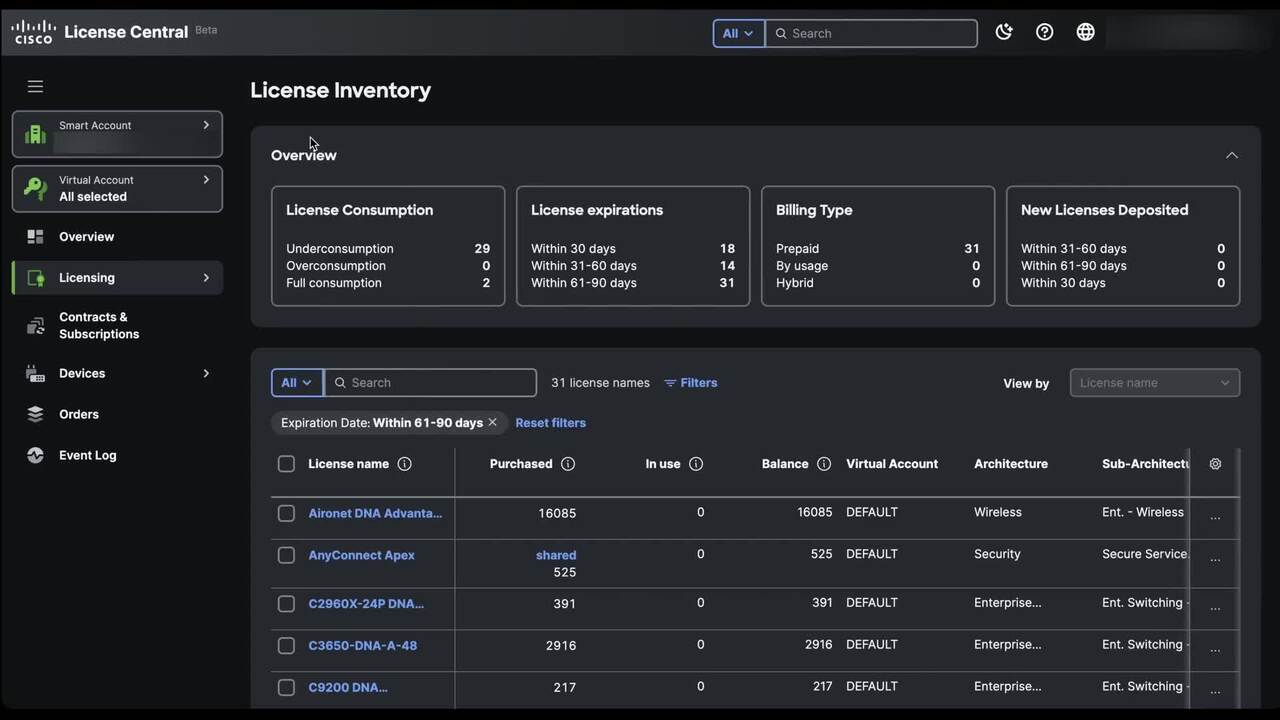Screen dimensions: 1280x720
Task: Open row actions for C9200 DNA
Action: point(1215,691)
